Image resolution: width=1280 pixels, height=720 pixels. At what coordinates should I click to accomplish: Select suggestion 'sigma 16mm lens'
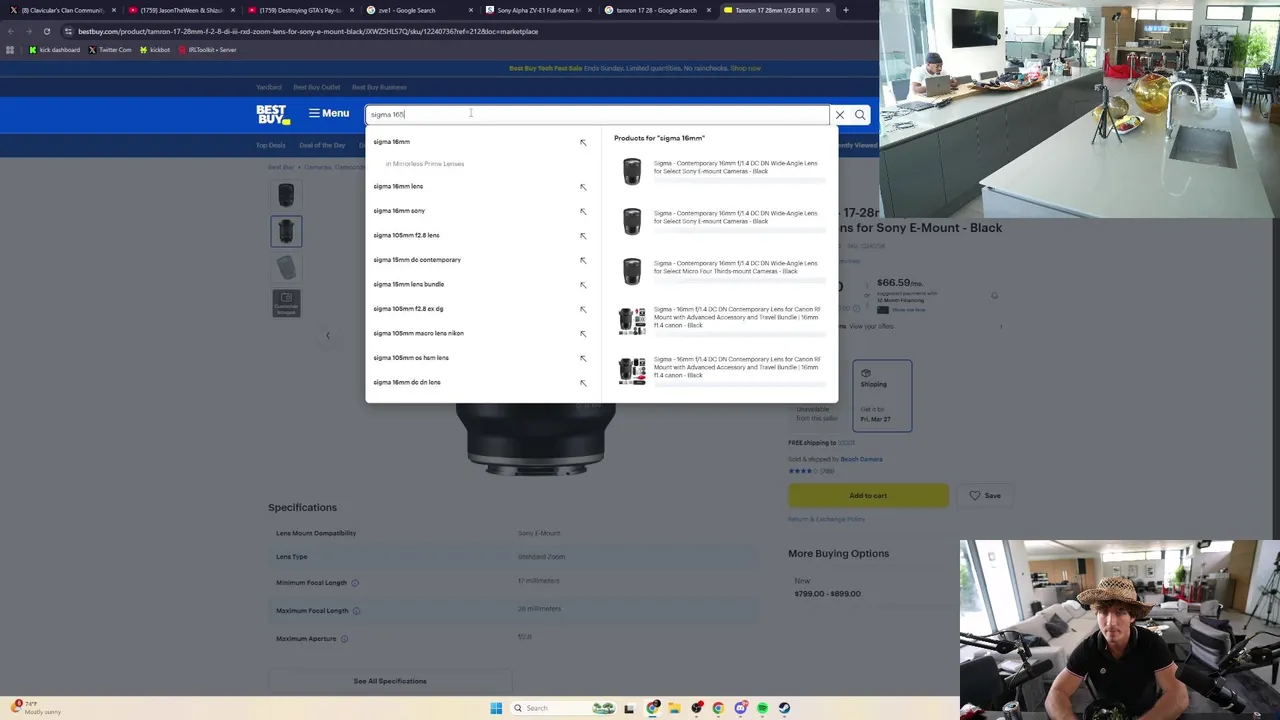[398, 186]
